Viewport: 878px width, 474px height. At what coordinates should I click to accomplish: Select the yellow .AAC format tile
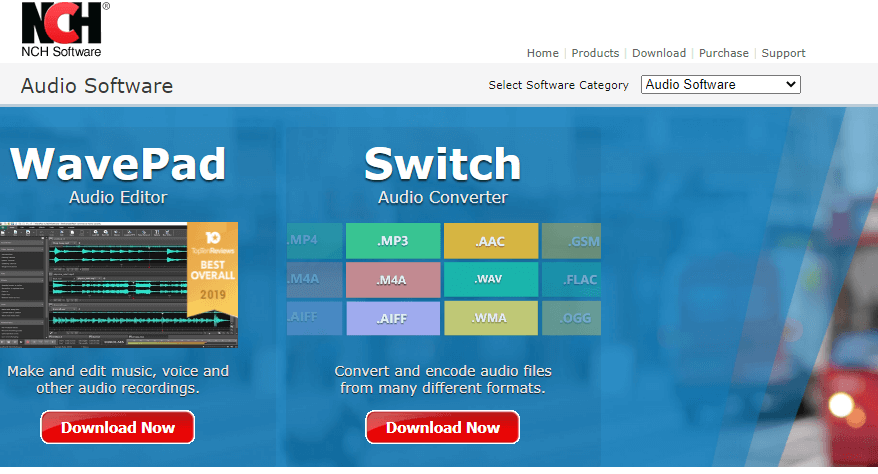click(491, 241)
